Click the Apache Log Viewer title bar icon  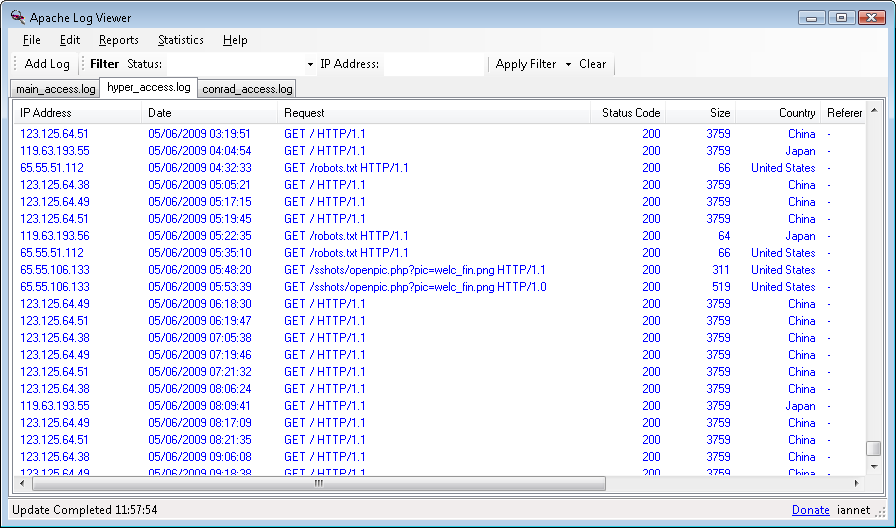point(18,17)
